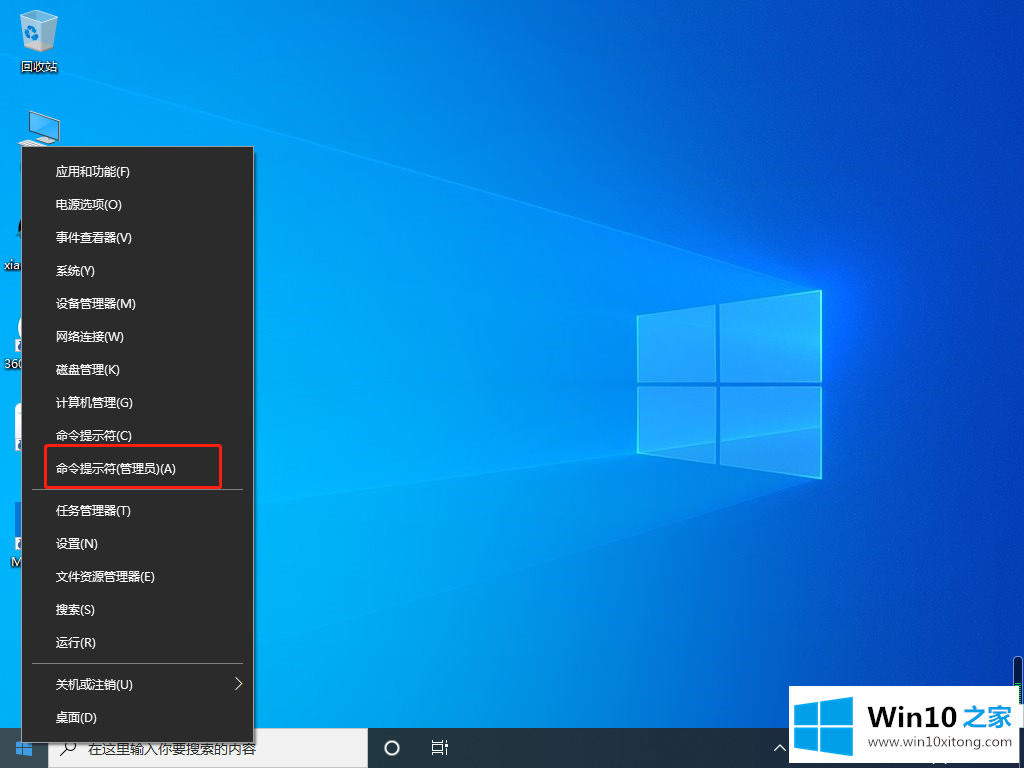
Task: Click the Windows Start button
Action: (x=24, y=748)
